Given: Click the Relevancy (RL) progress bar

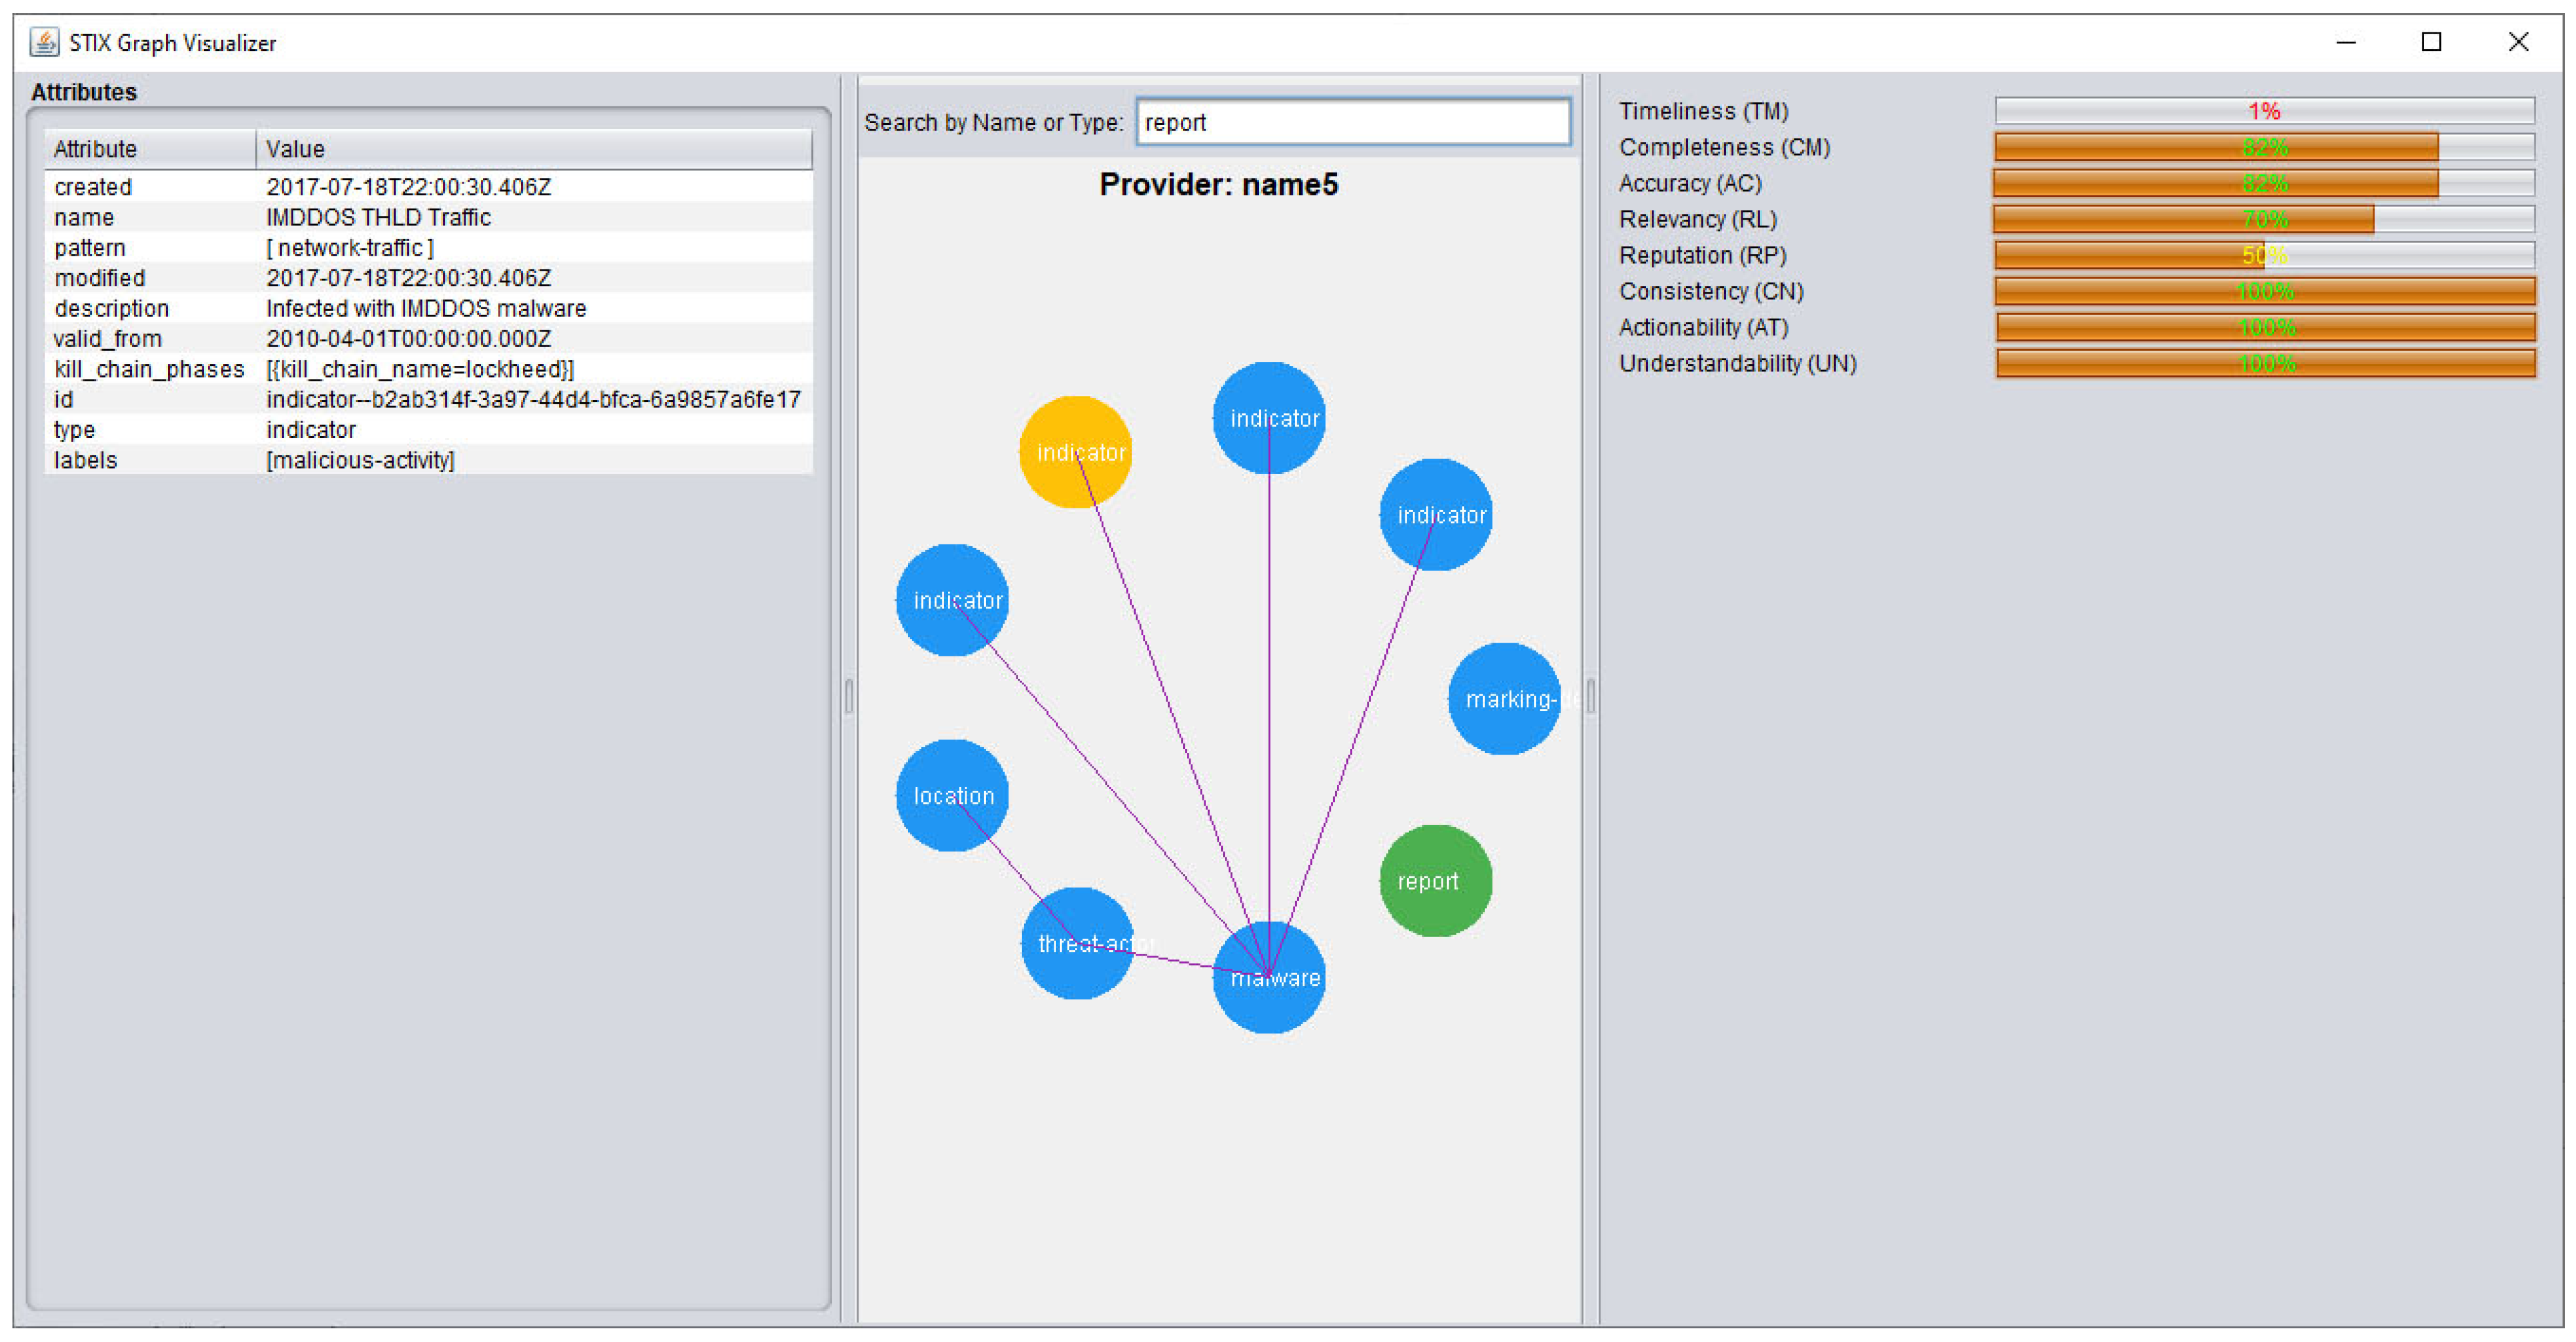Looking at the screenshot, I should [x=2264, y=219].
